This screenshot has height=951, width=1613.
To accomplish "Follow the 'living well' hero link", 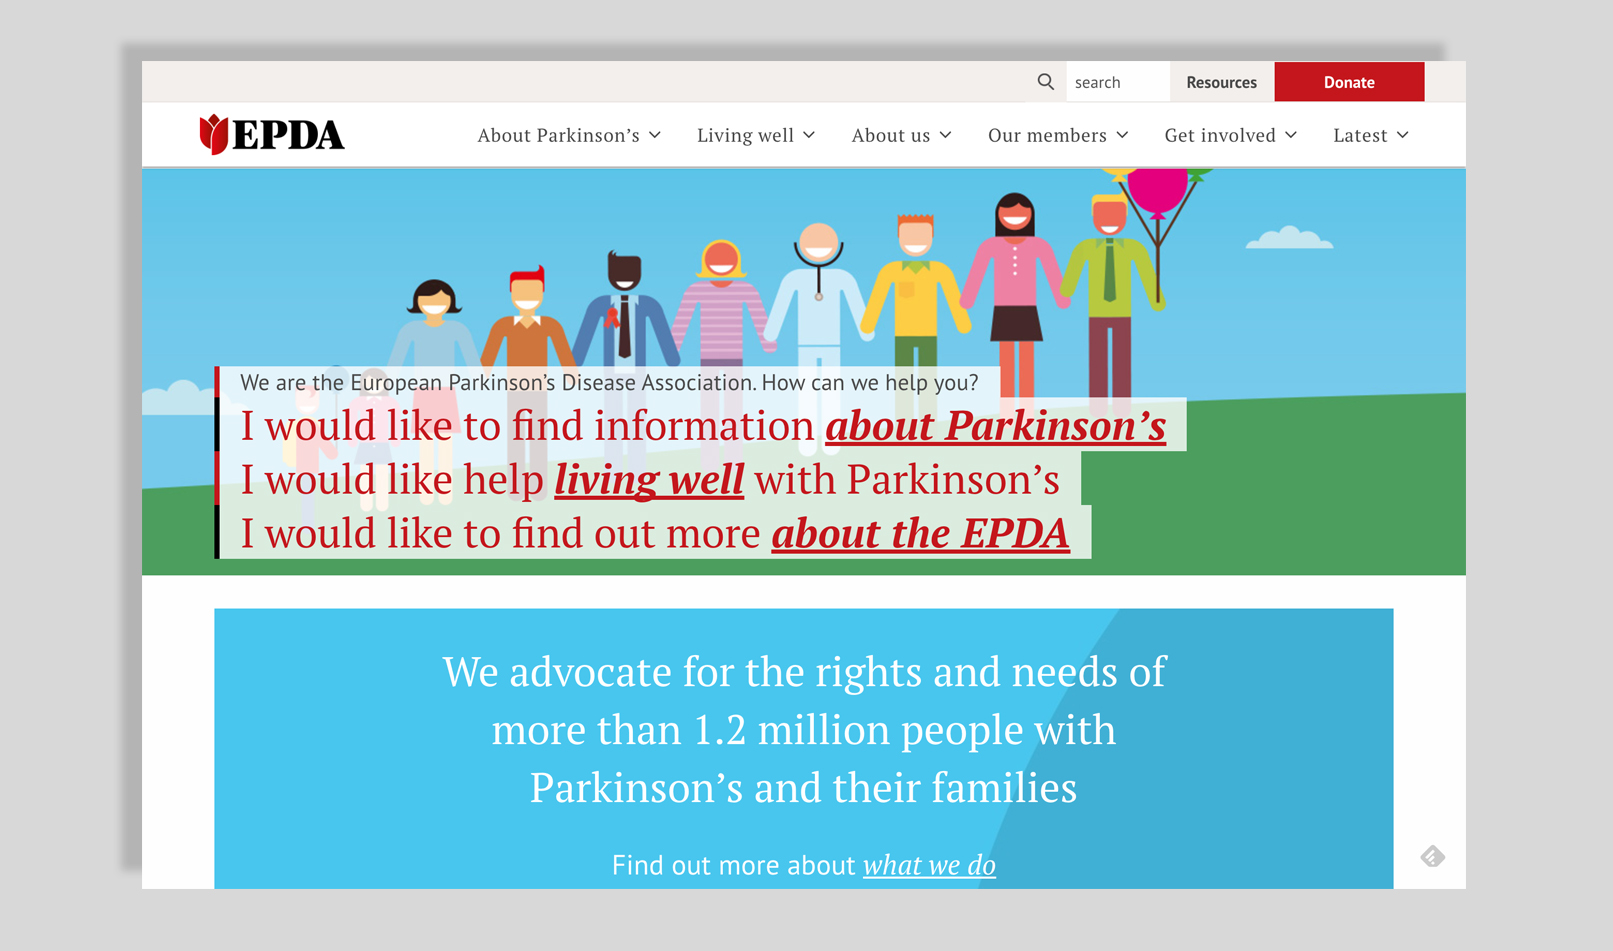I will click(x=649, y=480).
